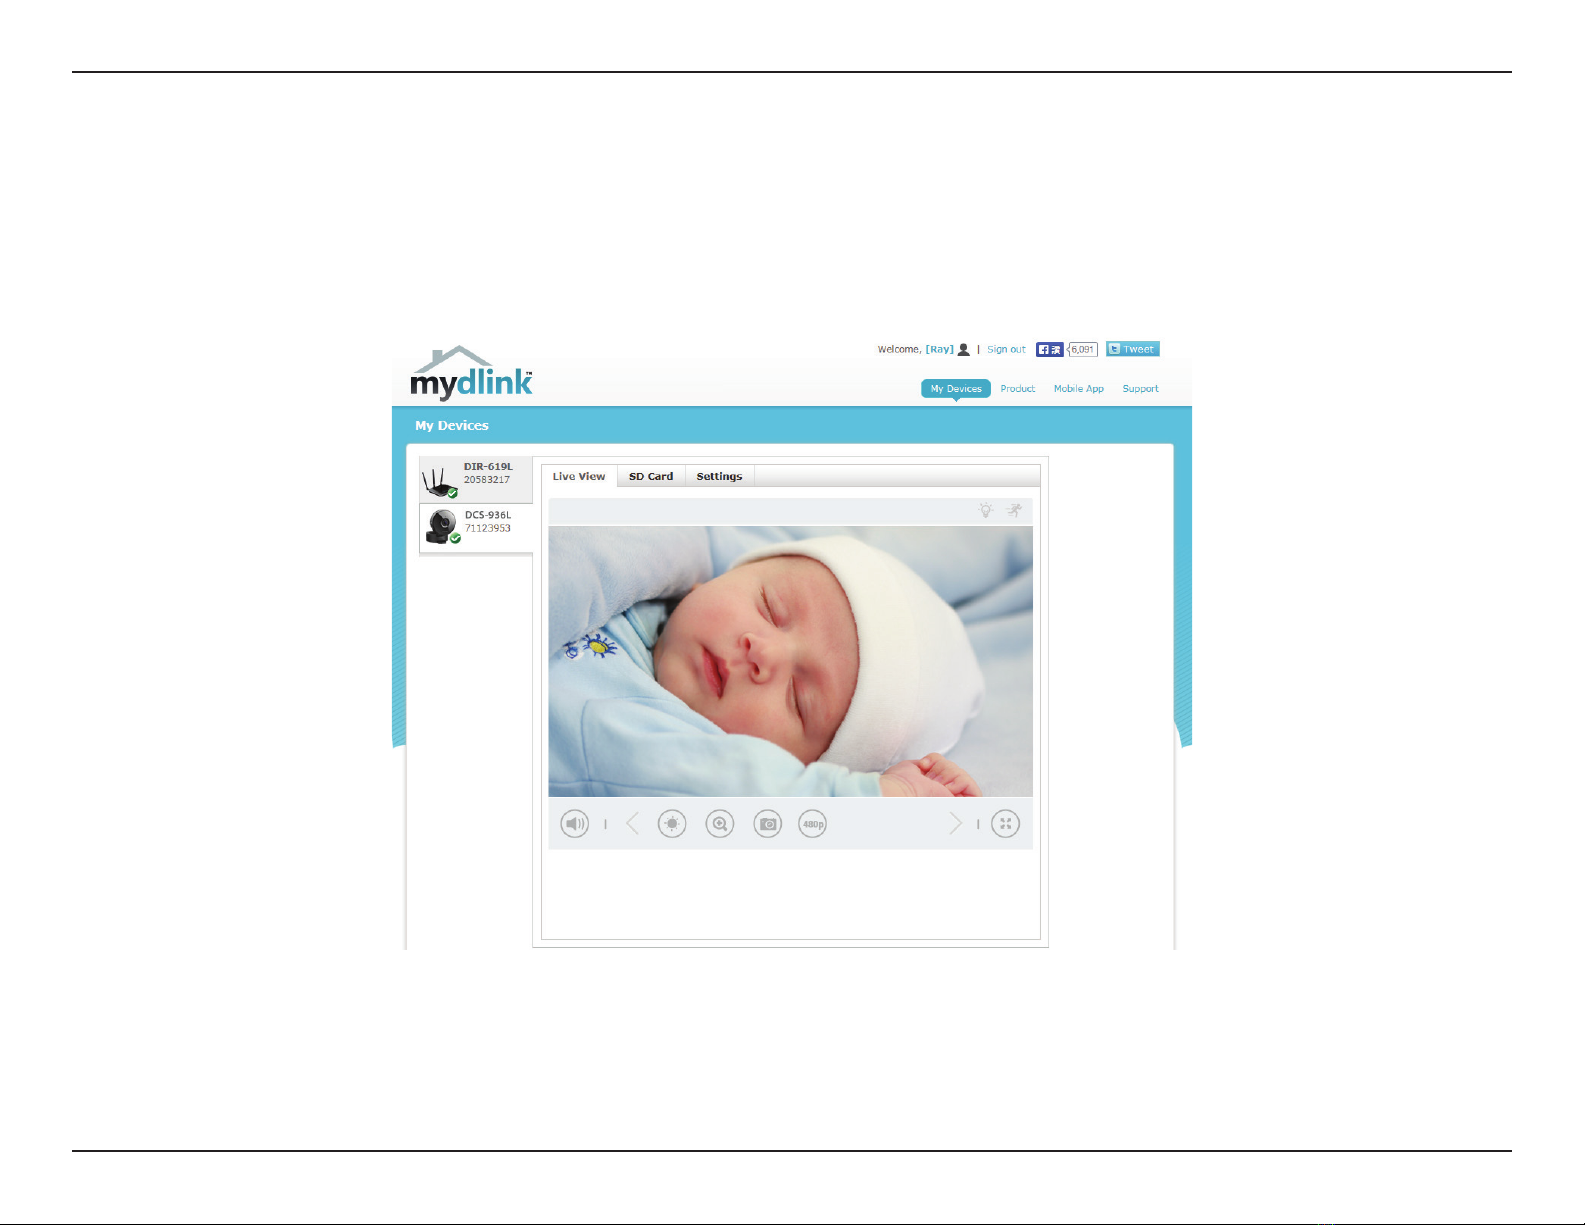Viewport: 1585px width, 1225px height.
Task: Click the My Devices heading
Action: [452, 425]
